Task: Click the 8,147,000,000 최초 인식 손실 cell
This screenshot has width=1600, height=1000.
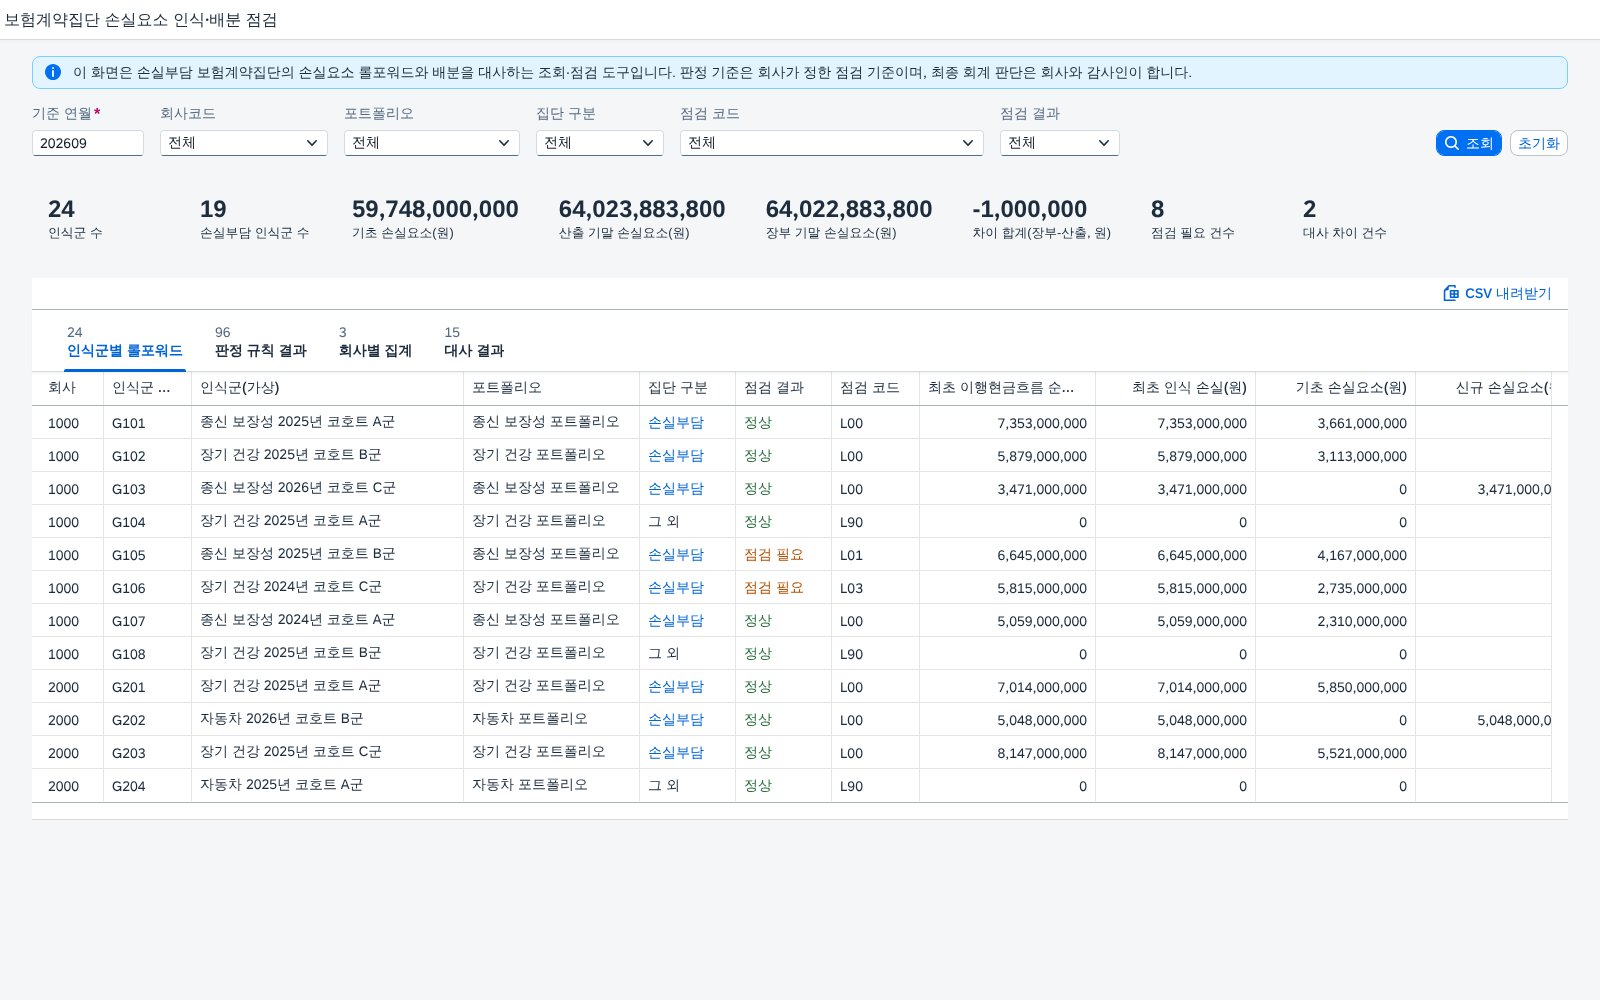Action: pos(1176,753)
